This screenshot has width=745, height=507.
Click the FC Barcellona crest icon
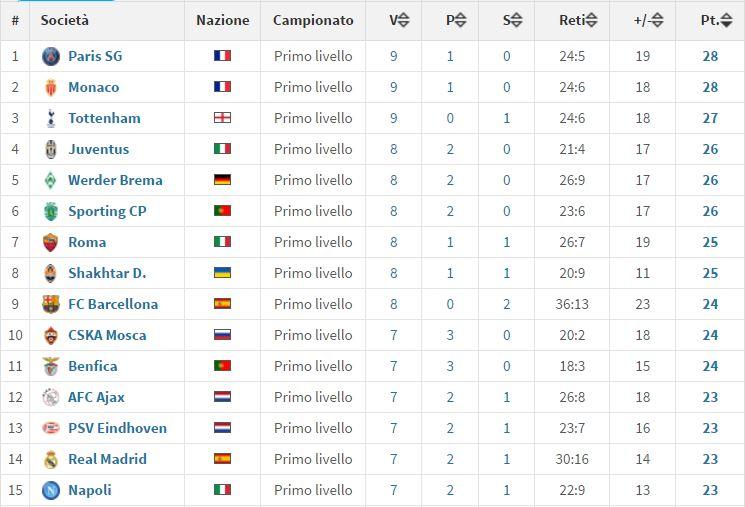(x=51, y=304)
